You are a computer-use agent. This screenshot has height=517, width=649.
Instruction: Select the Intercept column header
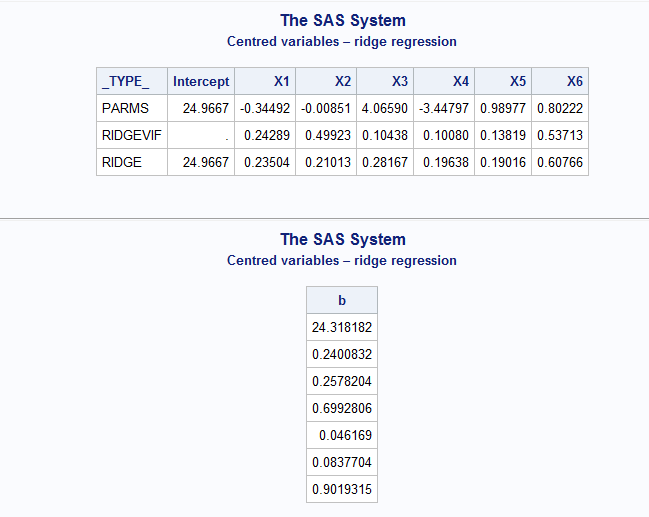click(201, 81)
